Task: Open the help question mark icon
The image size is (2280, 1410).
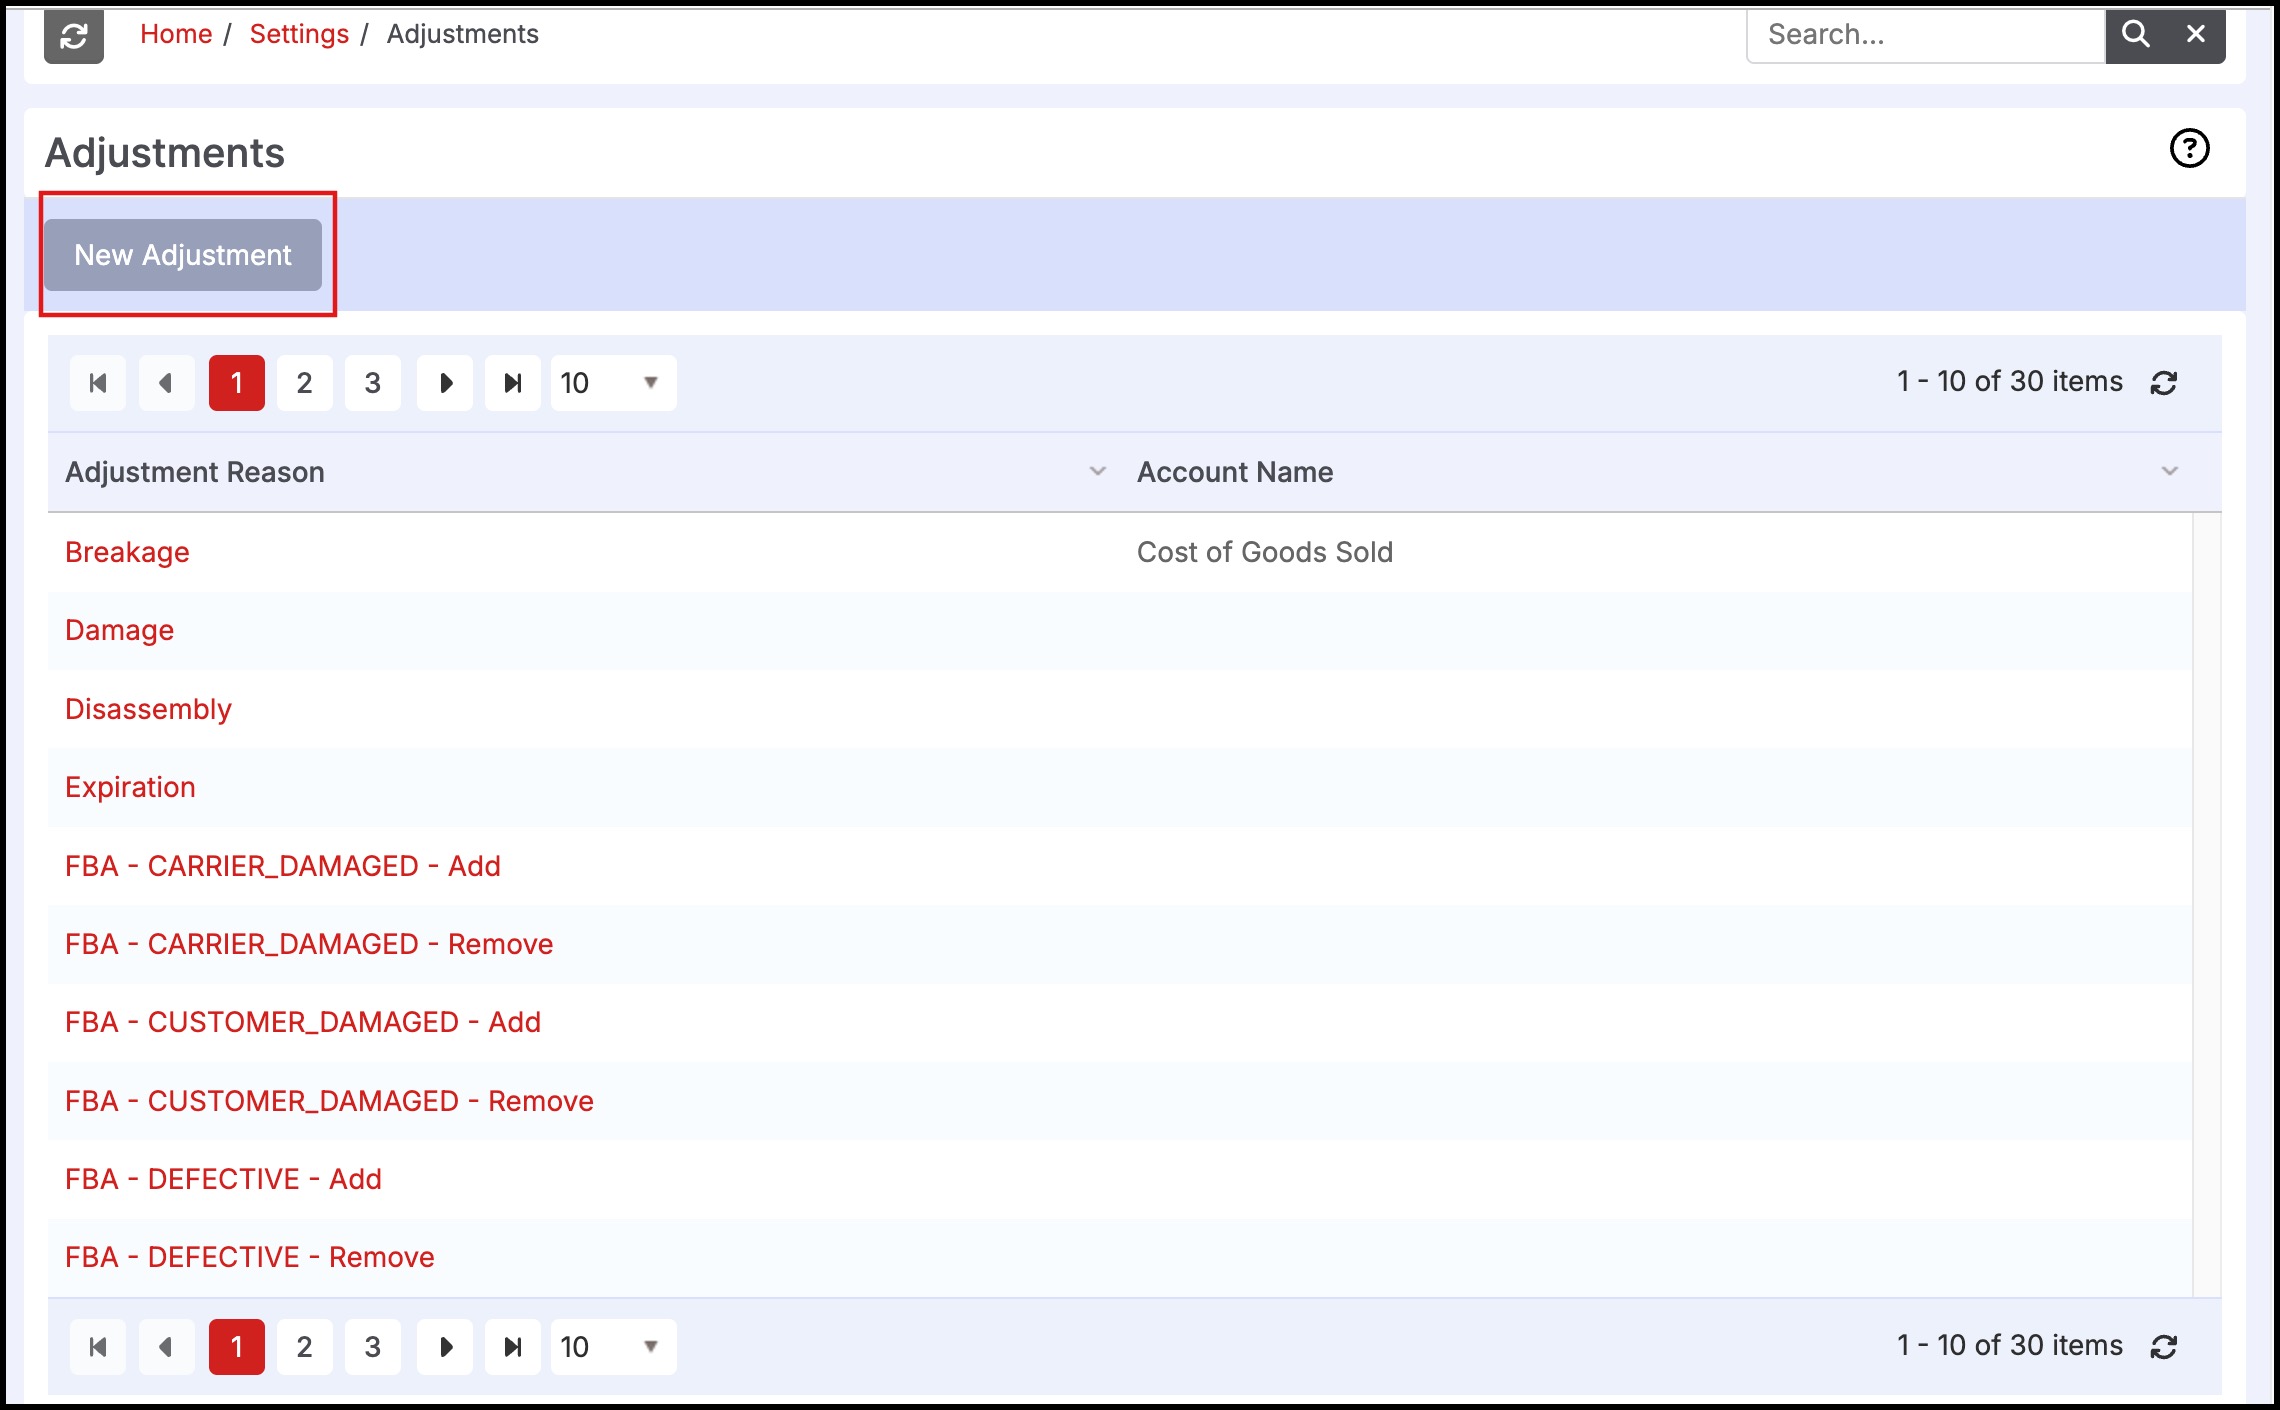Action: pyautogui.click(x=2189, y=149)
